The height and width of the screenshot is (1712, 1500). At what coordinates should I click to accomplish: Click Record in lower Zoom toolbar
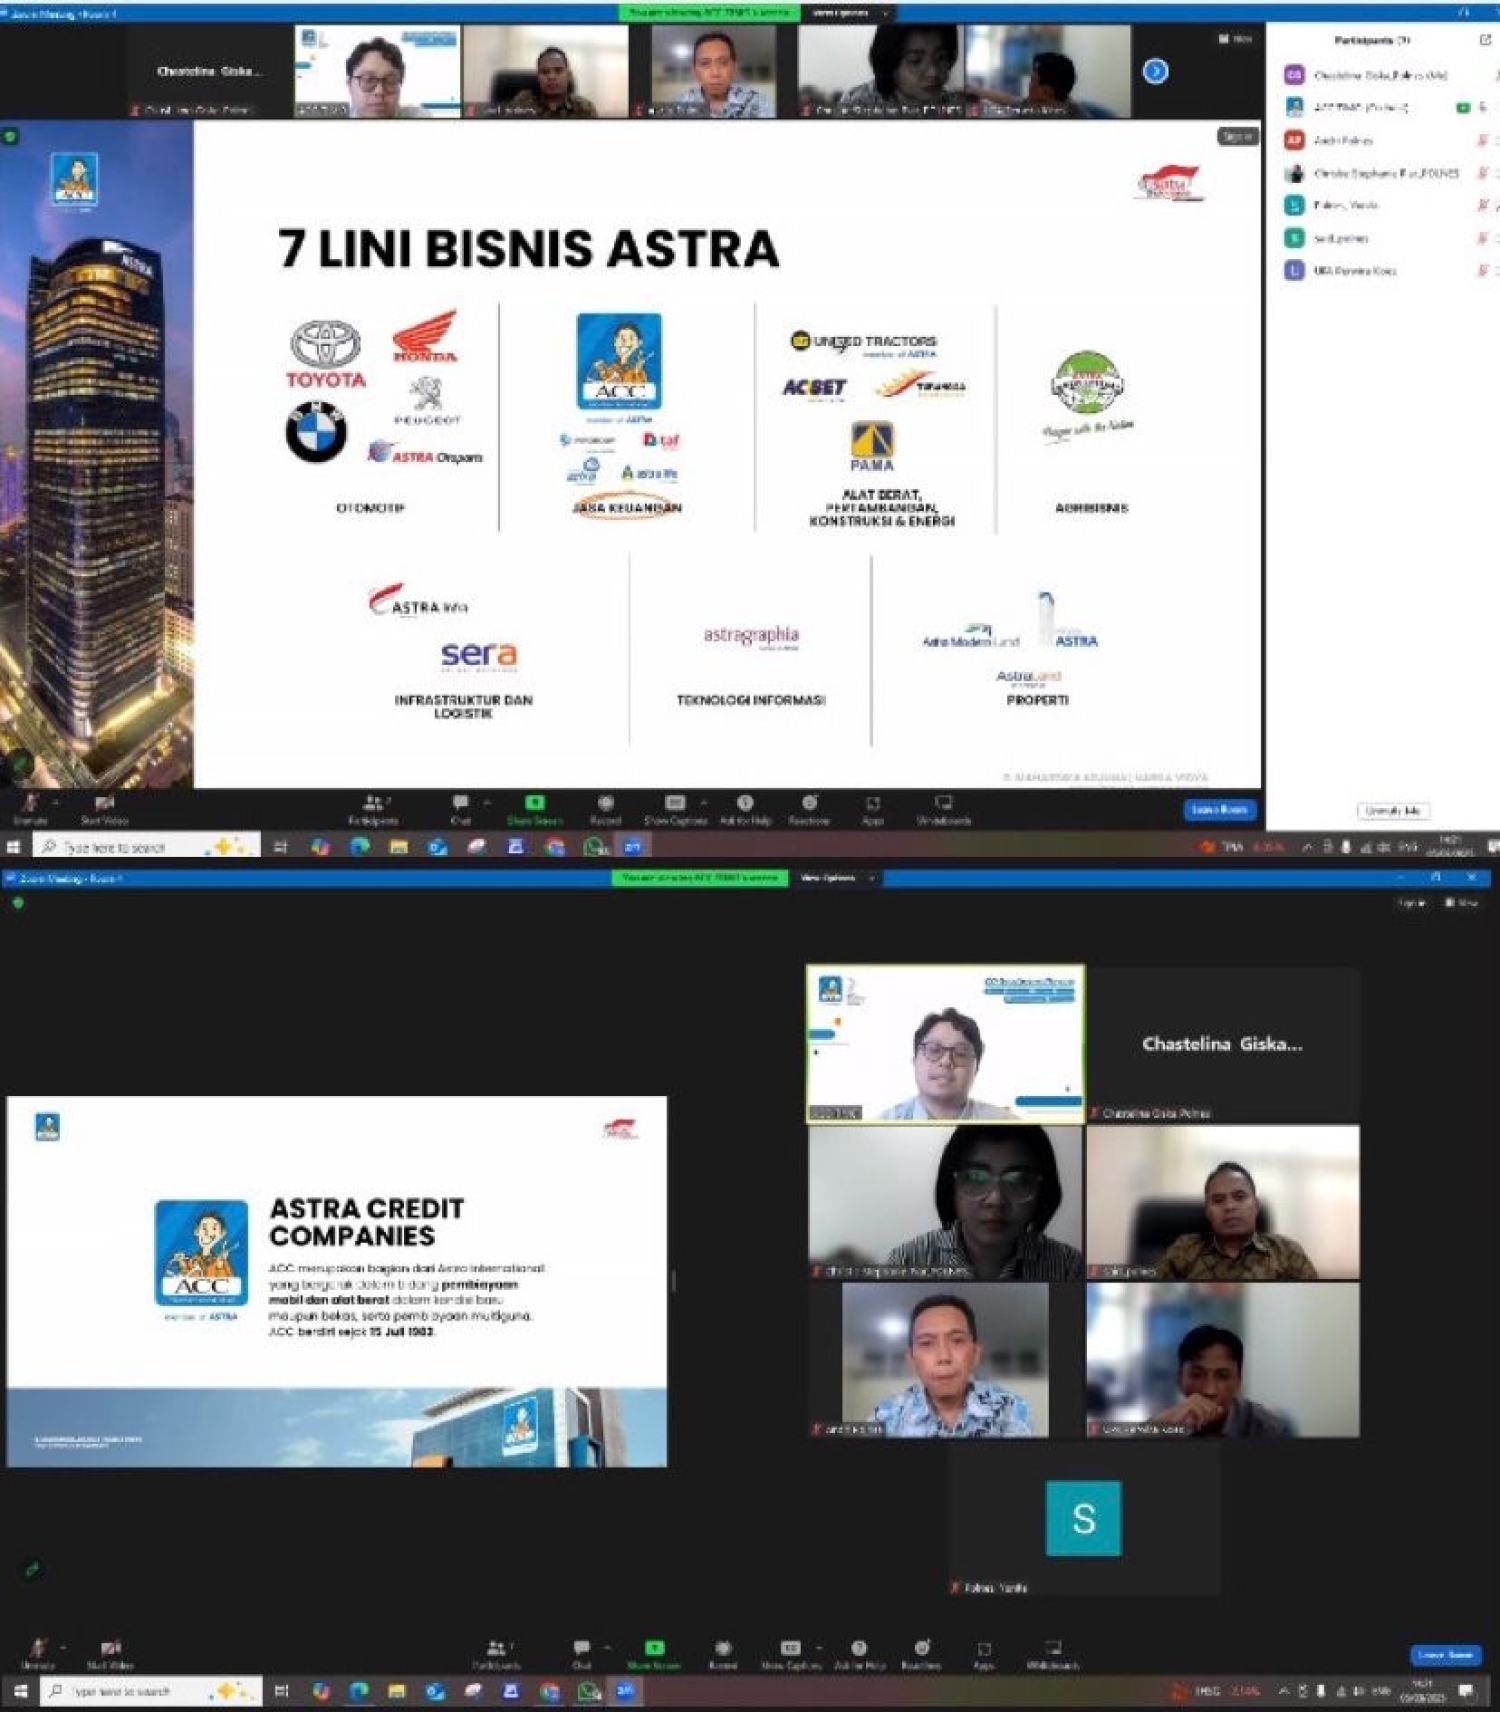pos(723,1653)
